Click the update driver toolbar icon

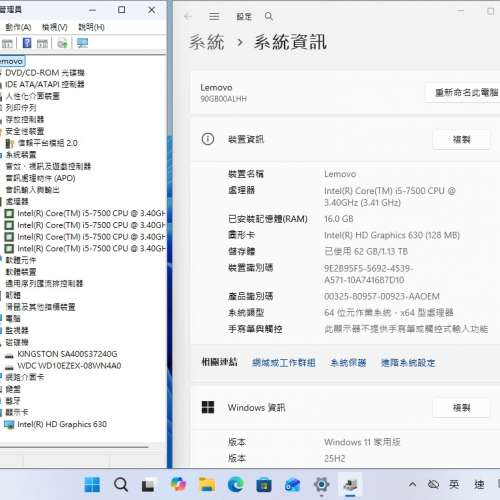click(62, 43)
